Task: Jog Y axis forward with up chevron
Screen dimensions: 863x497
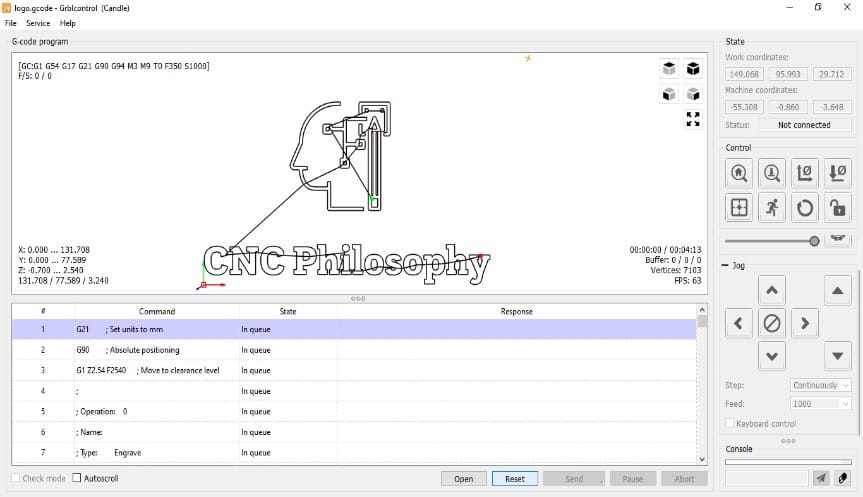Action: click(x=772, y=290)
